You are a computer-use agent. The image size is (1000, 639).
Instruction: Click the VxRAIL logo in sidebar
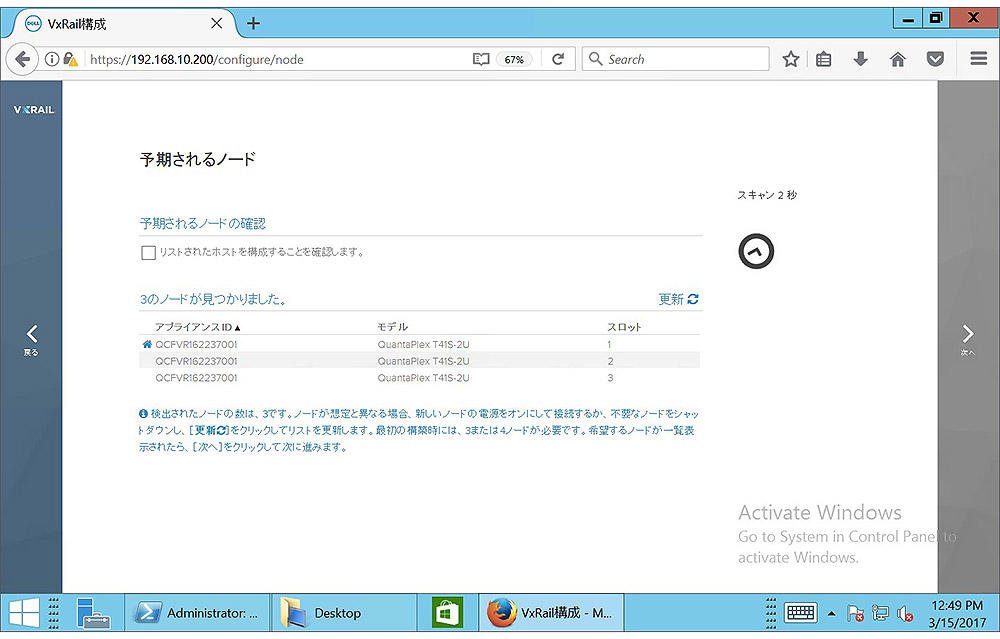[x=34, y=110]
